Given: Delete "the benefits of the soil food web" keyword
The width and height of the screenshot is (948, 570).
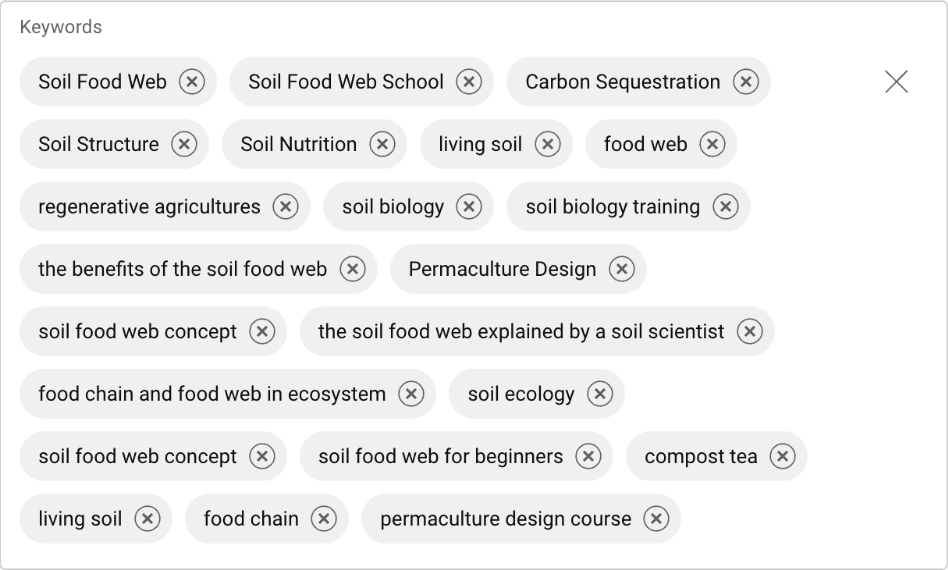Looking at the screenshot, I should [352, 269].
